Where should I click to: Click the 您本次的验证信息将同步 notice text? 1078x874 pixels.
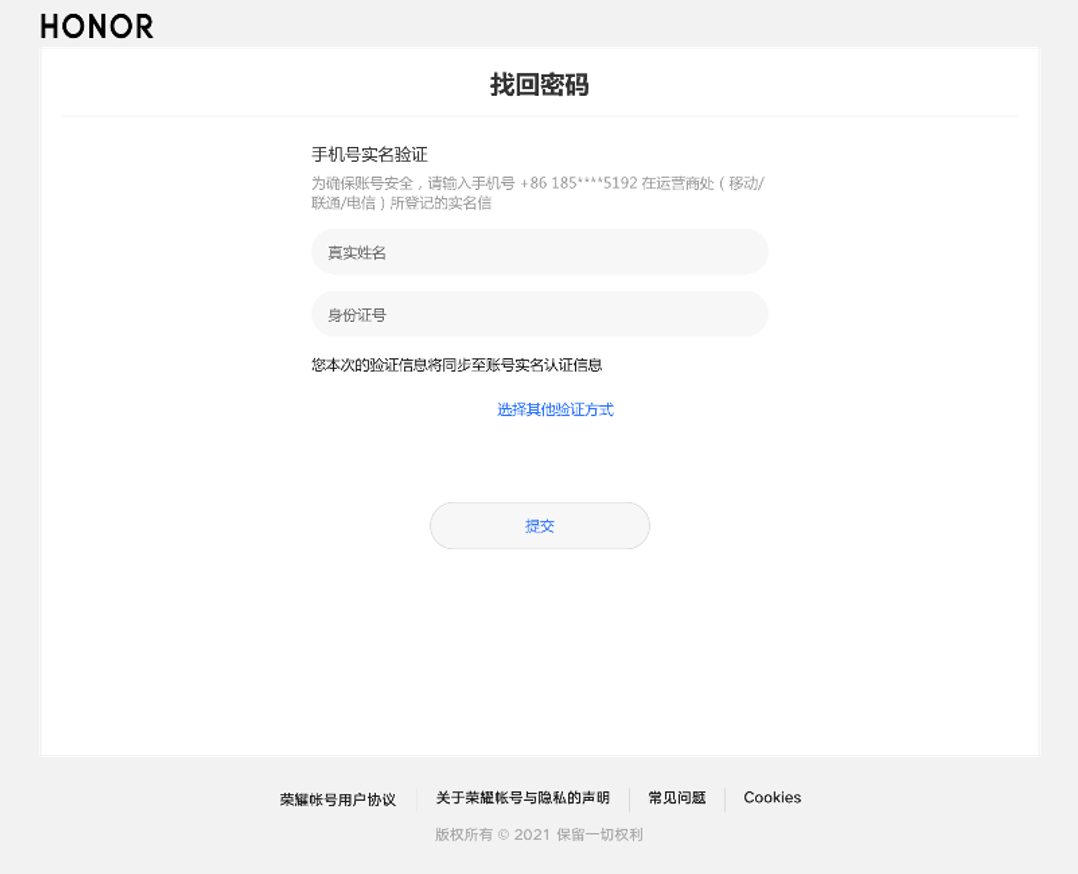click(457, 365)
